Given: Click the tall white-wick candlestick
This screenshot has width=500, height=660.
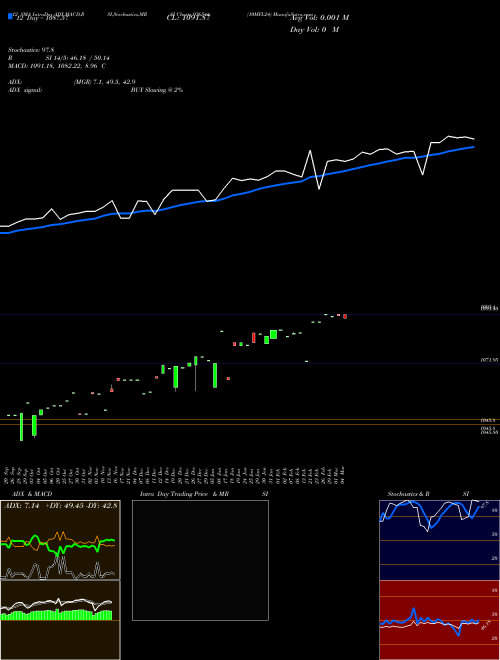Looking at the screenshot, I should point(196,373).
